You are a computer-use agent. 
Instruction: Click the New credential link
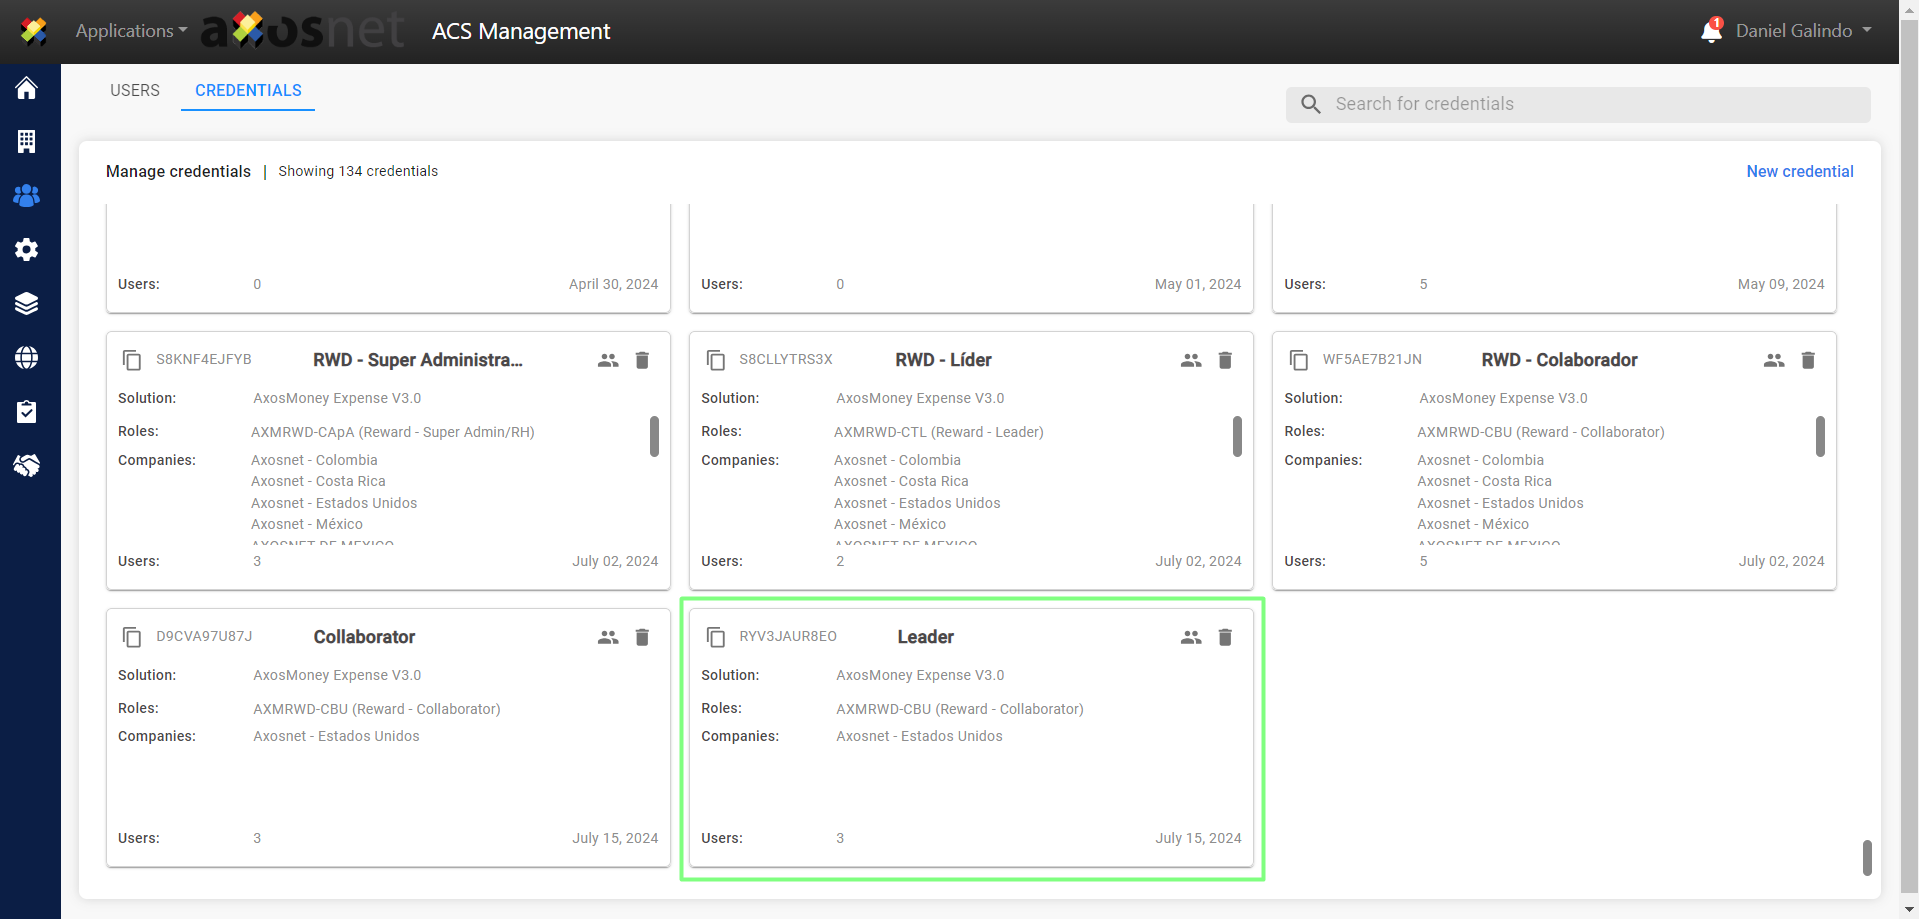pyautogui.click(x=1799, y=171)
